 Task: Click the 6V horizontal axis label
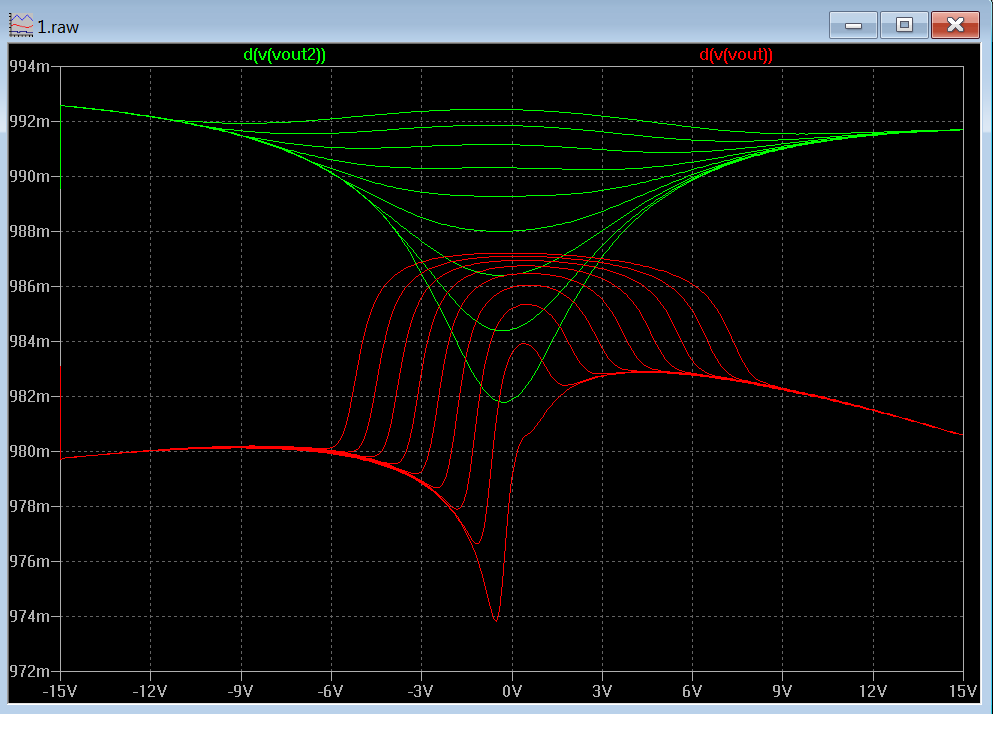point(692,691)
